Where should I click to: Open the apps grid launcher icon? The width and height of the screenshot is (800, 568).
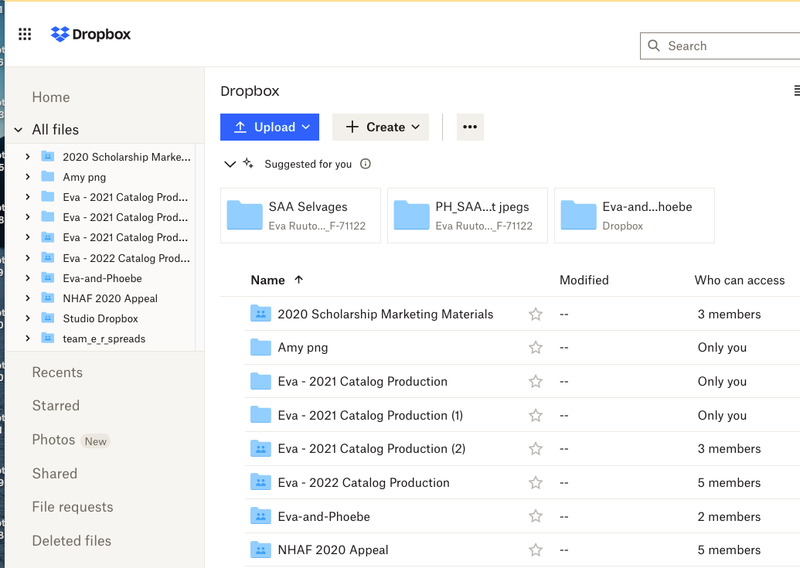25,35
